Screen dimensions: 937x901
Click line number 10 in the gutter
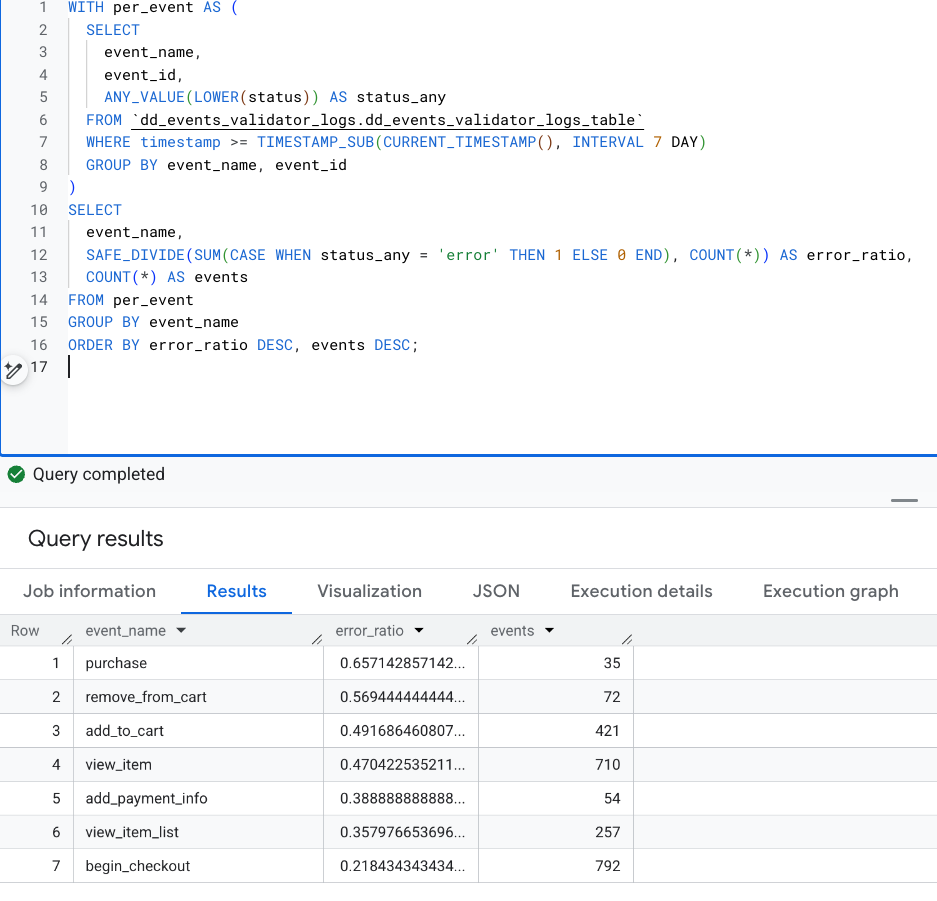[x=39, y=210]
